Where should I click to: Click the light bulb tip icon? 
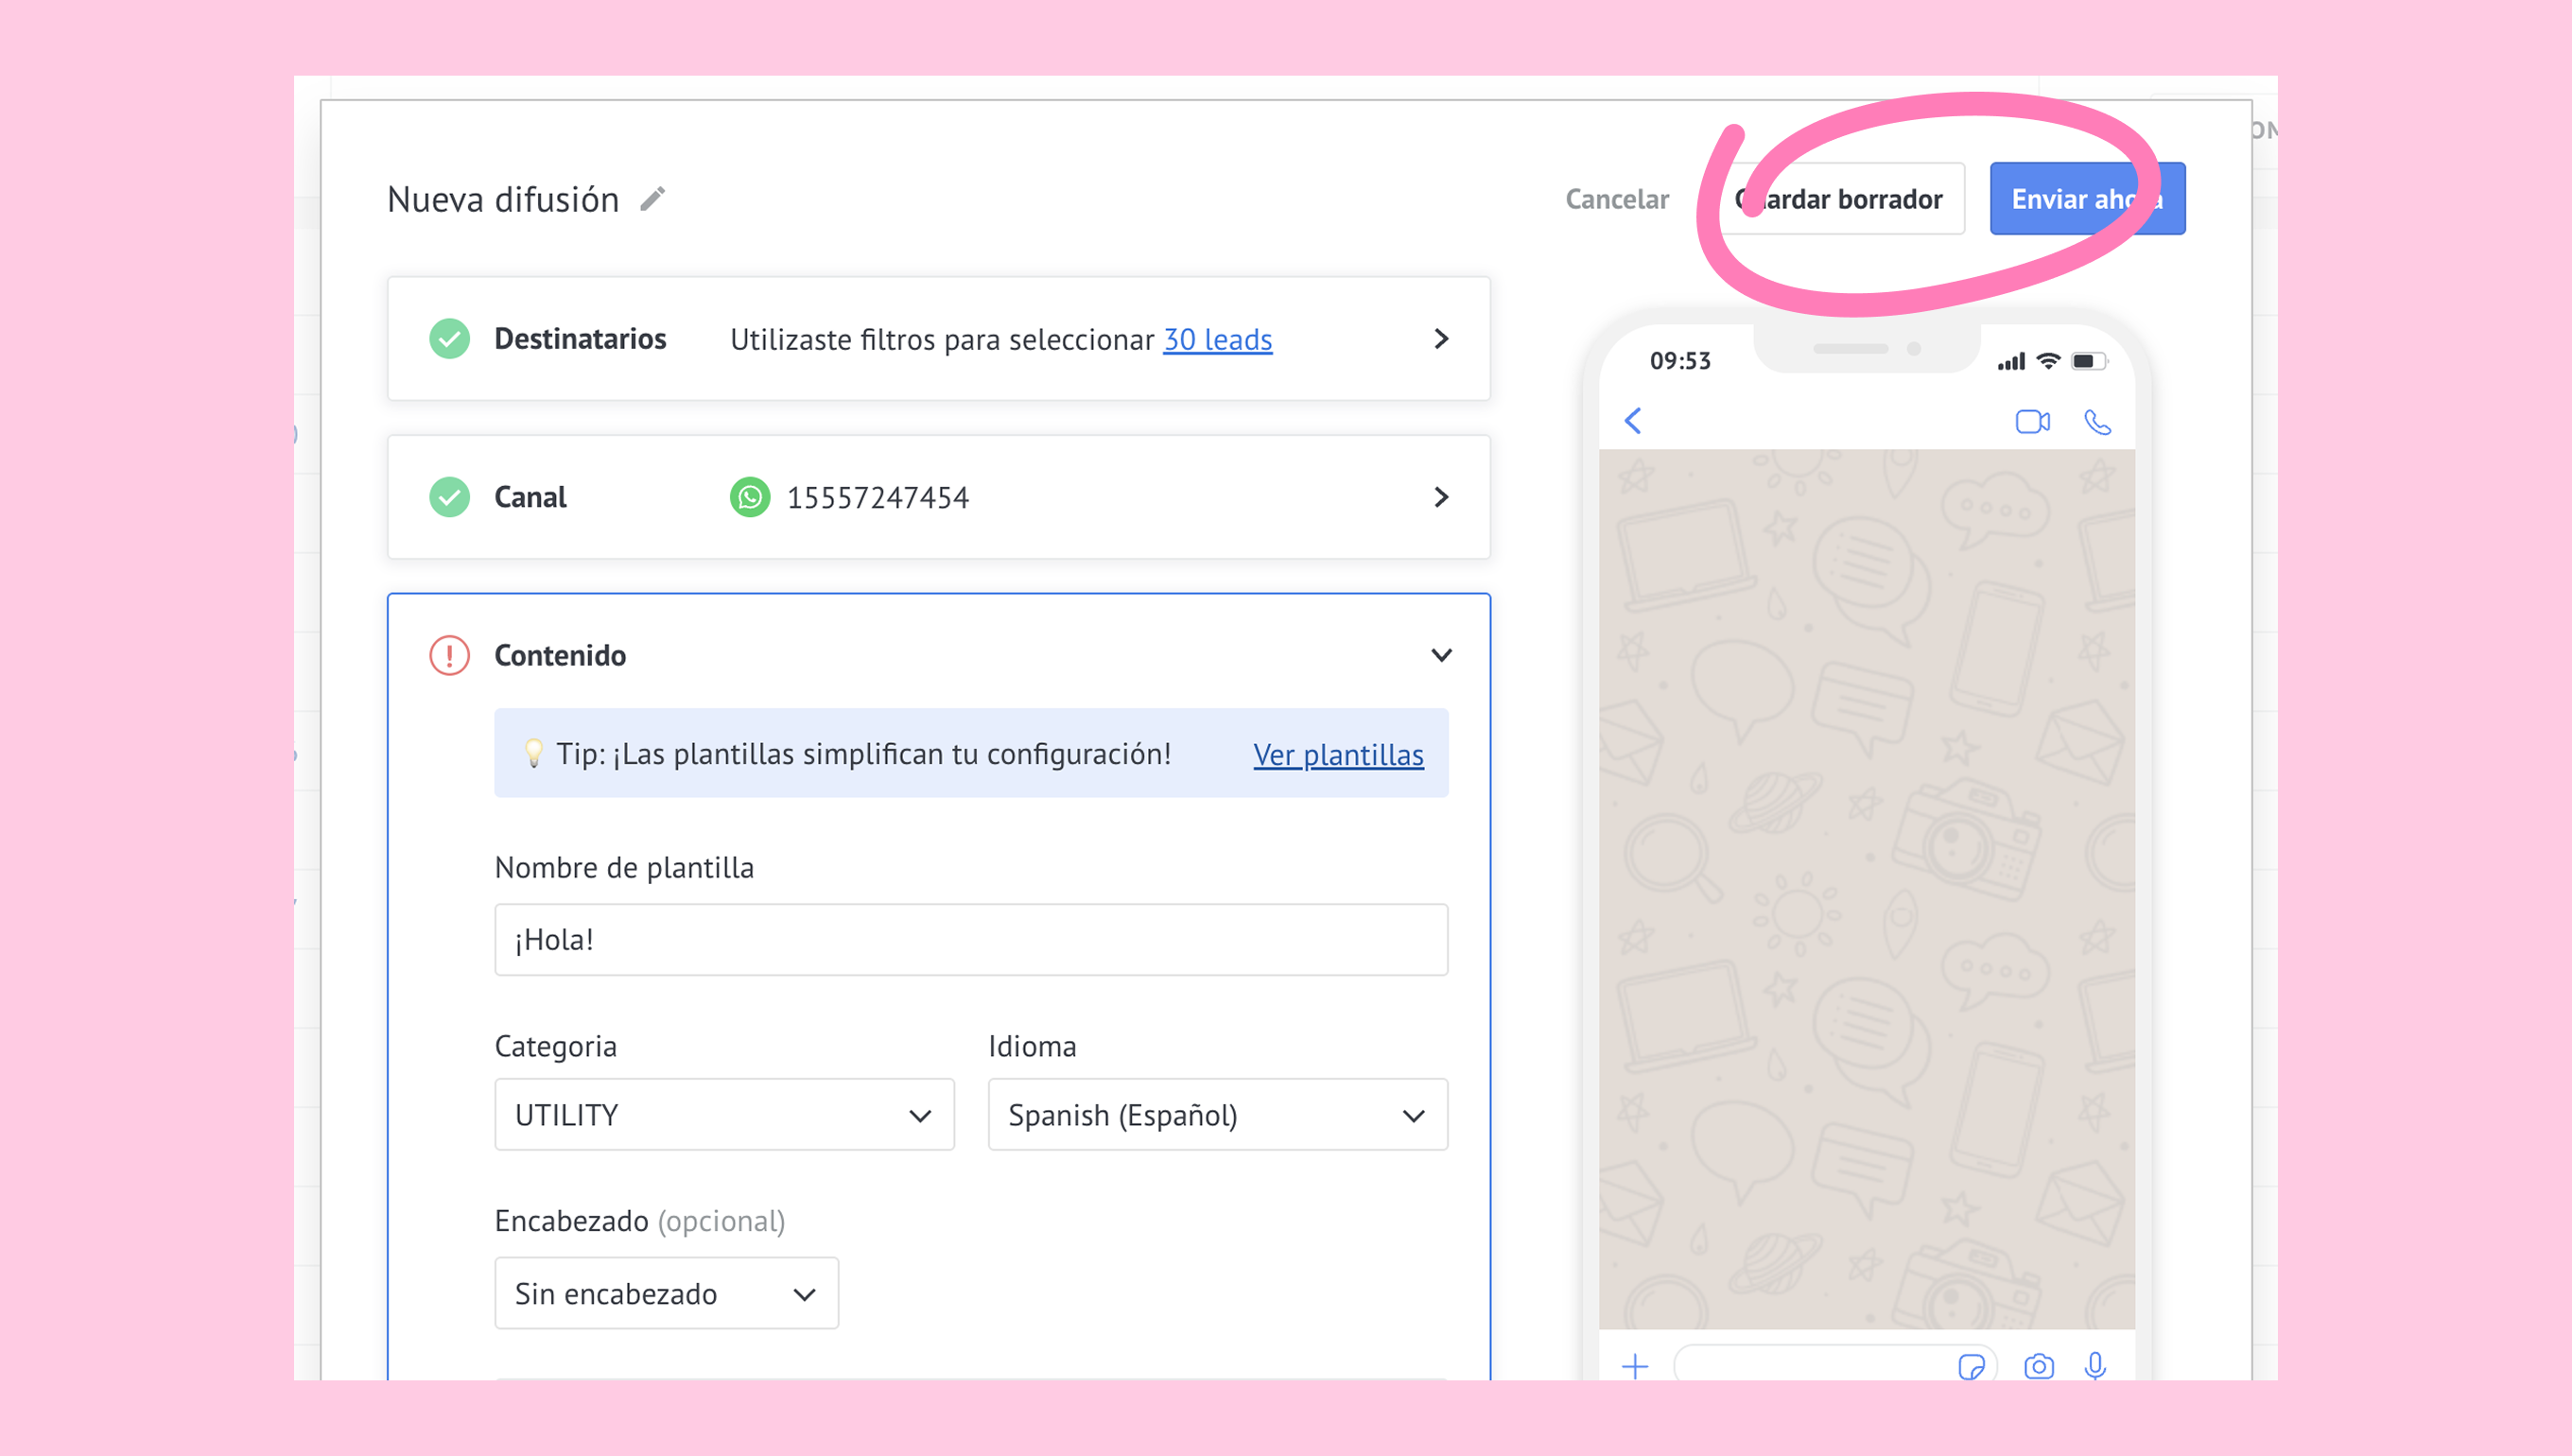point(534,754)
